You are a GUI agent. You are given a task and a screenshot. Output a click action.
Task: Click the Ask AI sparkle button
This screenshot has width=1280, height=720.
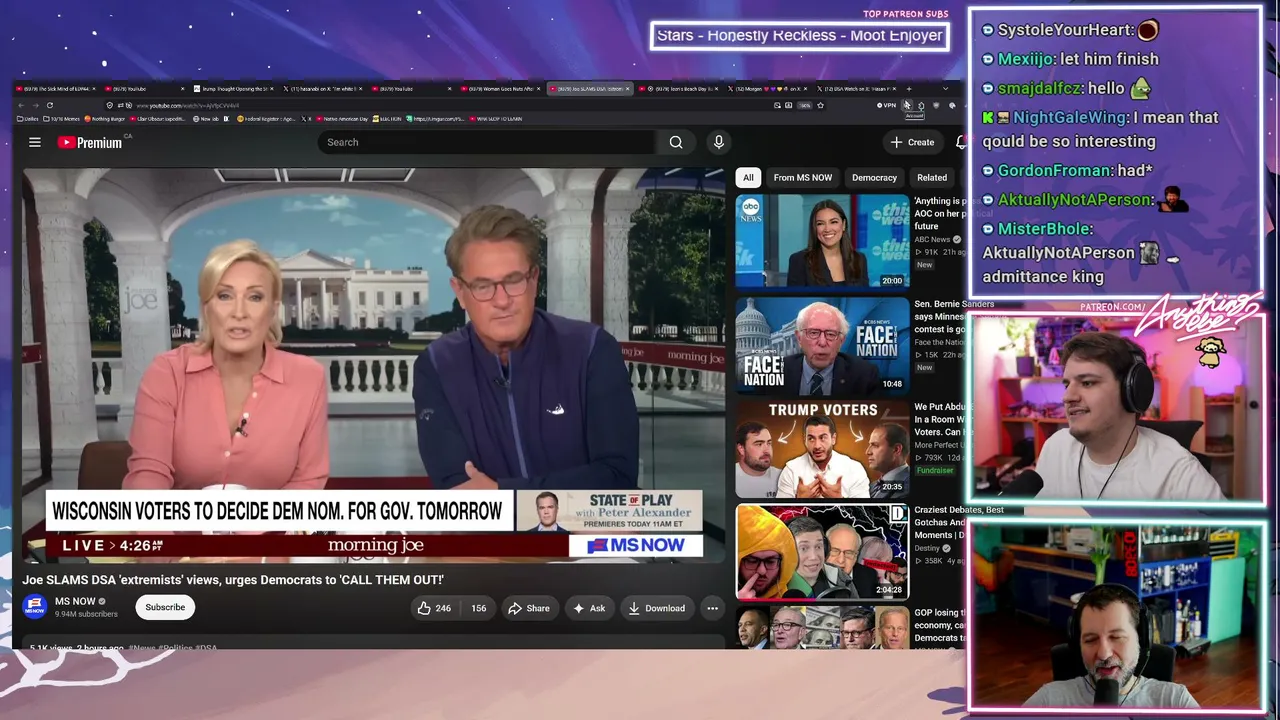pos(588,608)
